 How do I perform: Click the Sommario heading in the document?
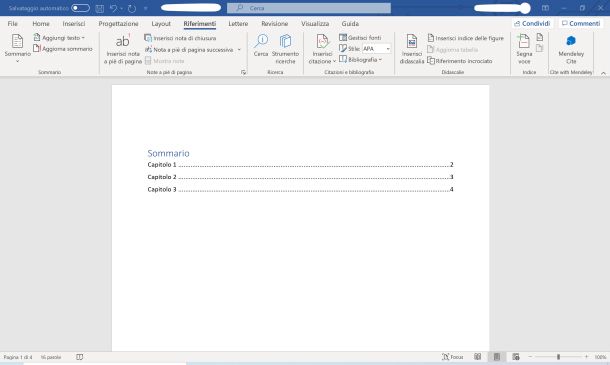168,153
